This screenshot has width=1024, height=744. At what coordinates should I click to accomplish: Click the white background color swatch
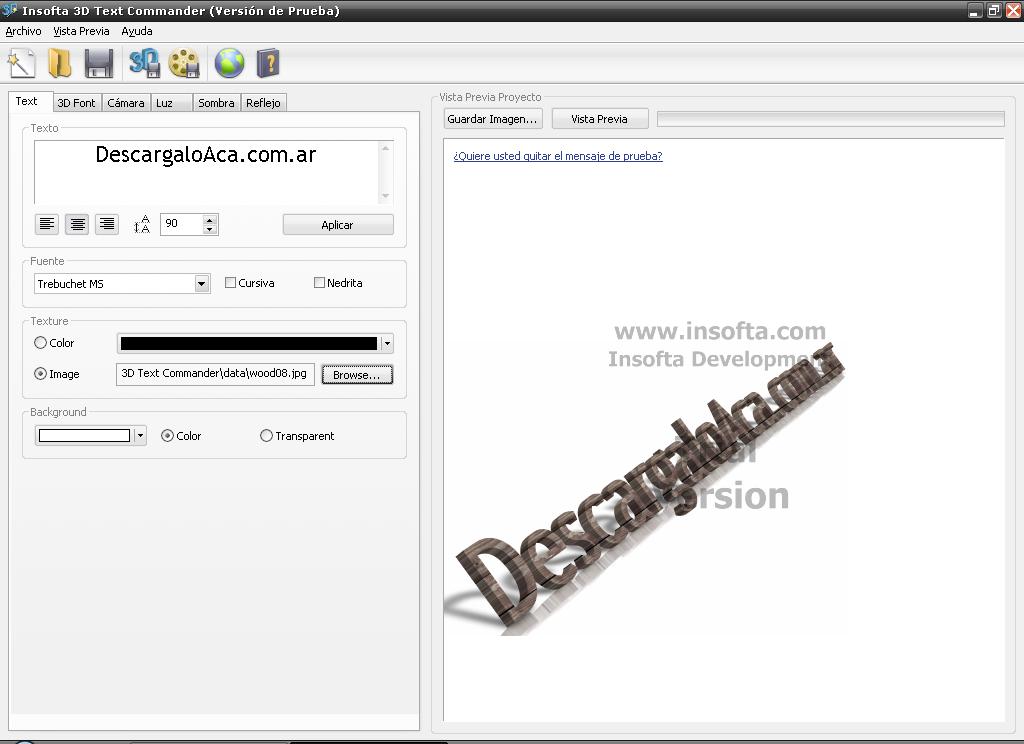point(84,436)
